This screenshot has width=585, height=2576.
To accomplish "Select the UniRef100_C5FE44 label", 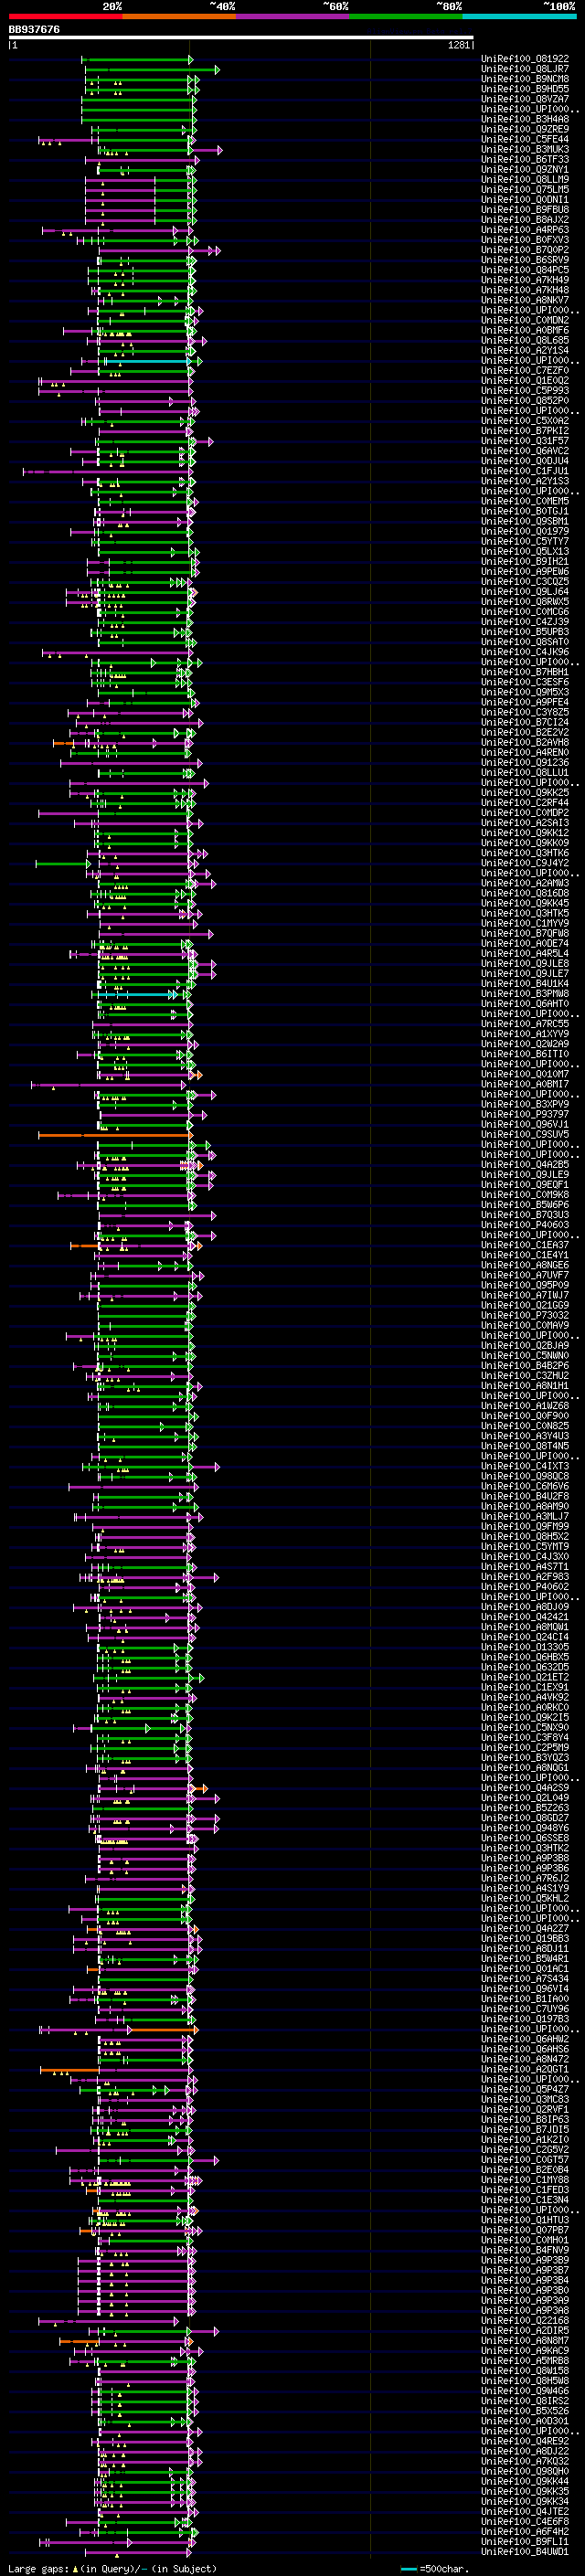I will [x=525, y=139].
